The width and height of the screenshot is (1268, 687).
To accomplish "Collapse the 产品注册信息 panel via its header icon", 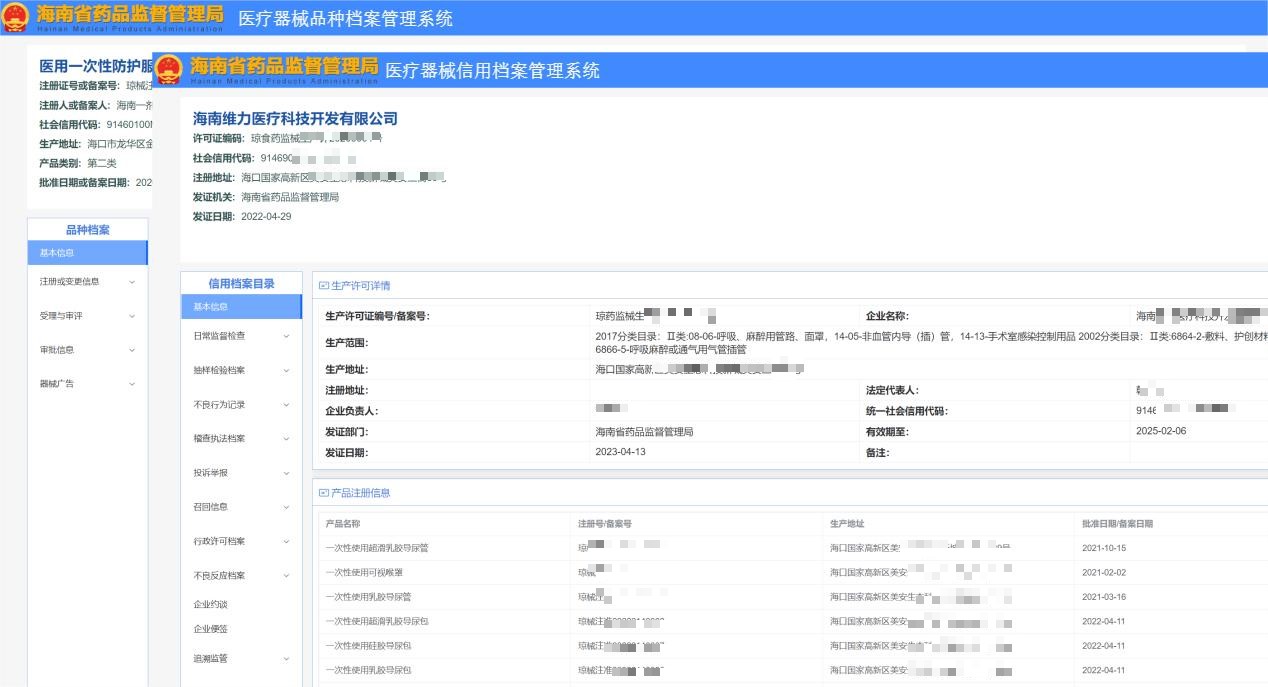I will pos(323,493).
